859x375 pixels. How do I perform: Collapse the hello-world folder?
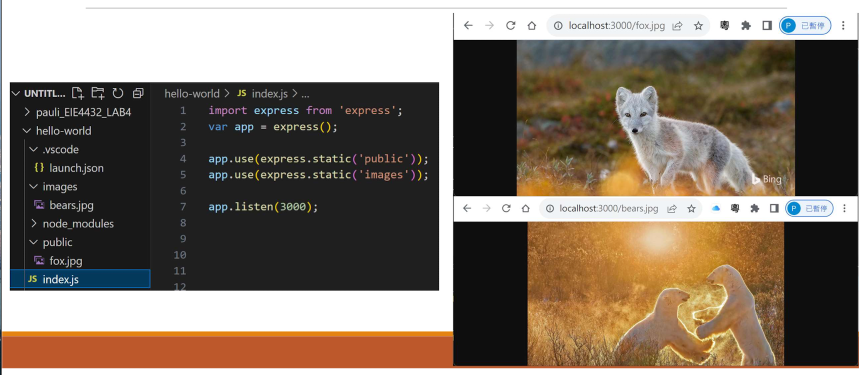[58, 131]
